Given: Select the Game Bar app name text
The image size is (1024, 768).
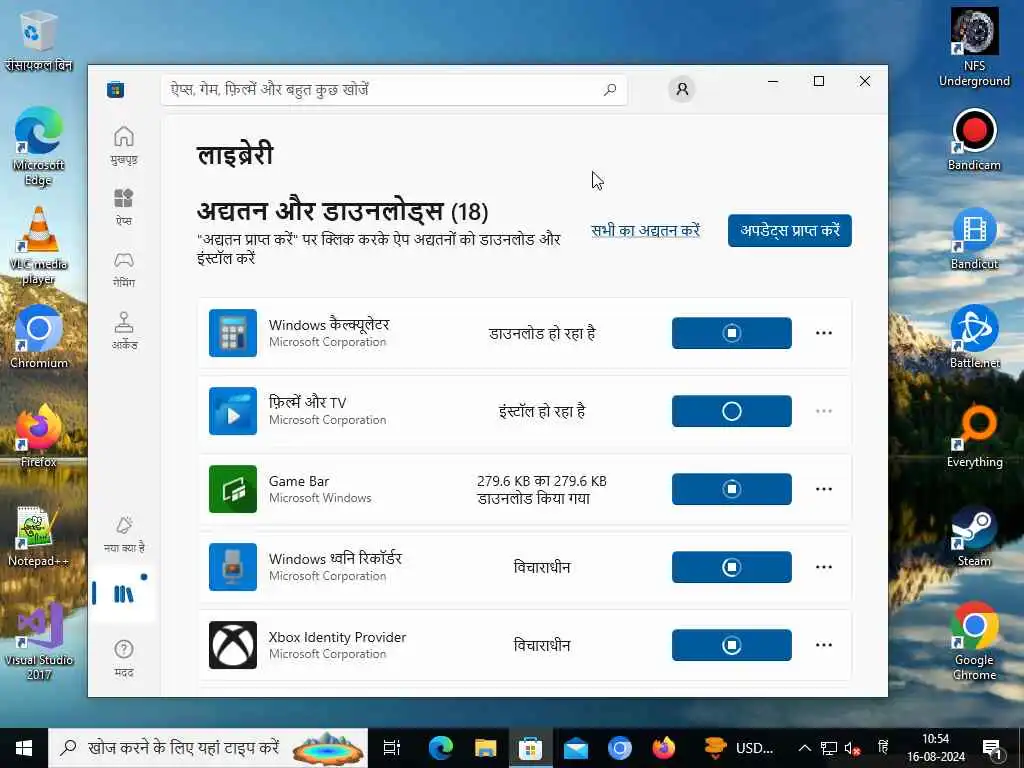Looking at the screenshot, I should [298, 481].
